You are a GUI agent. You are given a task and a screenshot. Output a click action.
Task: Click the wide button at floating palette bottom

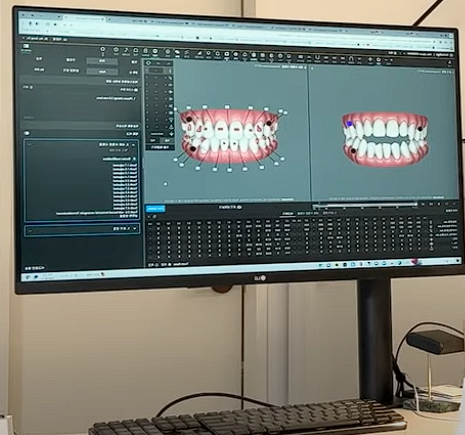click(x=160, y=147)
